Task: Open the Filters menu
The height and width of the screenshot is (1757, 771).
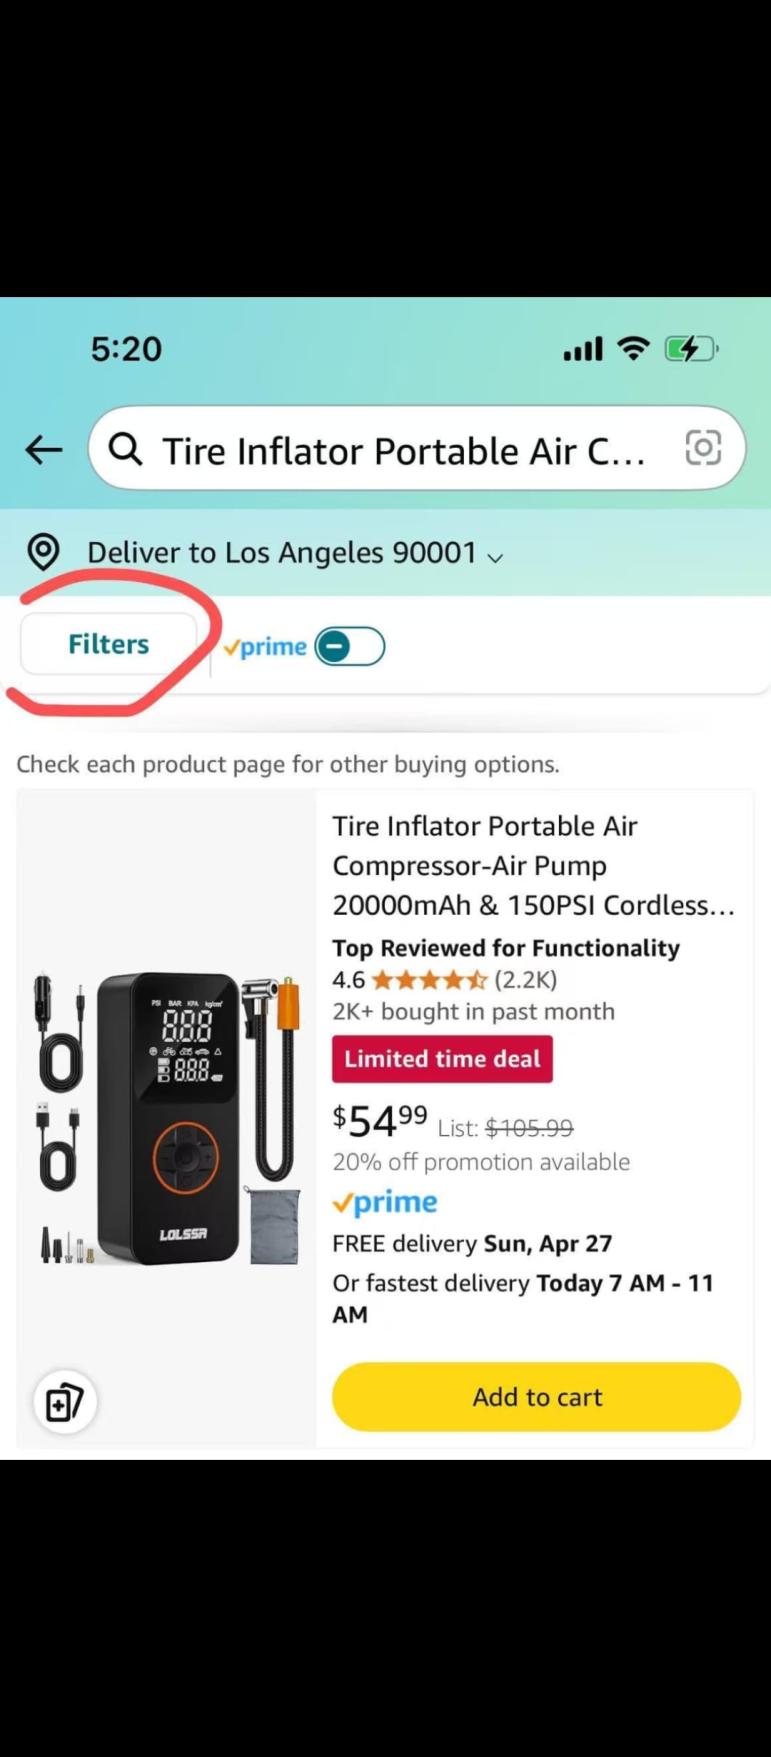Action: coord(108,644)
